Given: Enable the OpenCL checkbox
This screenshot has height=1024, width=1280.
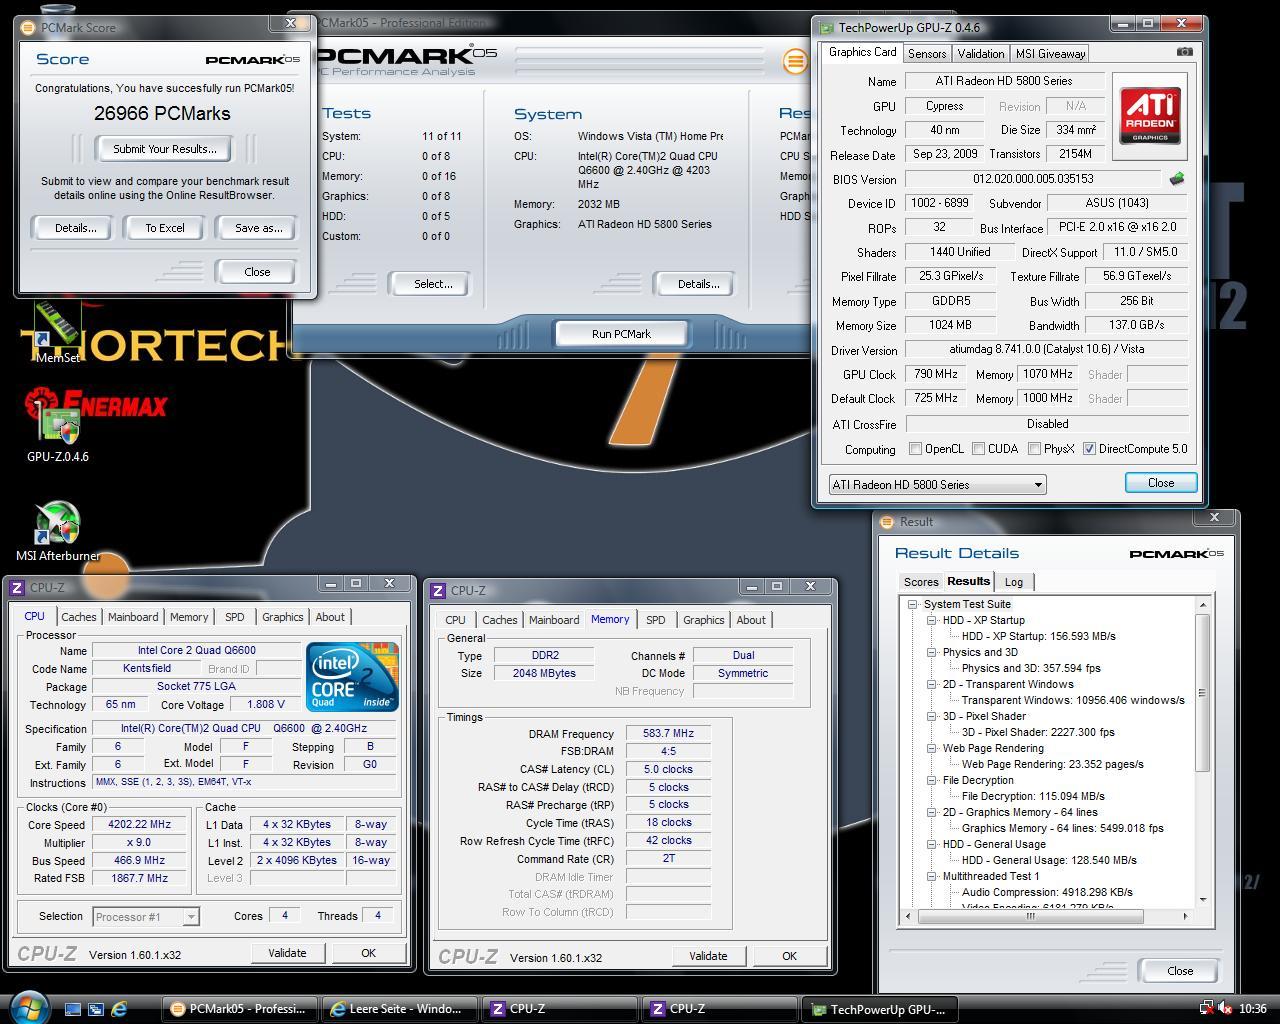Looking at the screenshot, I should click(915, 449).
